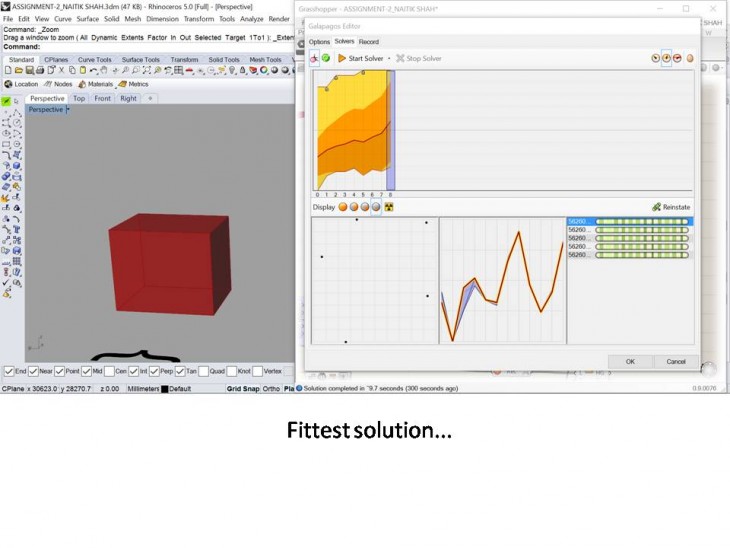Click the OK button in Galapagos Editor

tap(630, 361)
